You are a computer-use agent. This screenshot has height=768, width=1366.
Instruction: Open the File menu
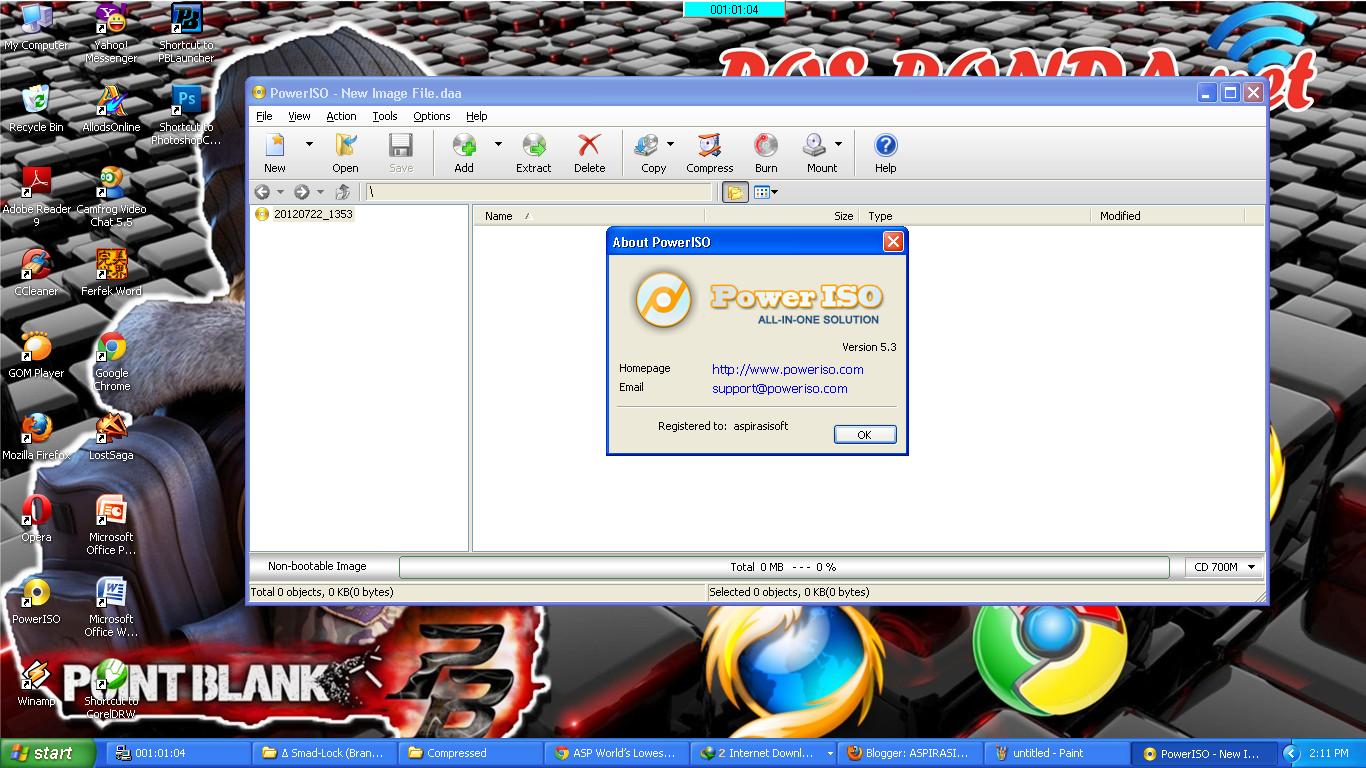pos(264,116)
